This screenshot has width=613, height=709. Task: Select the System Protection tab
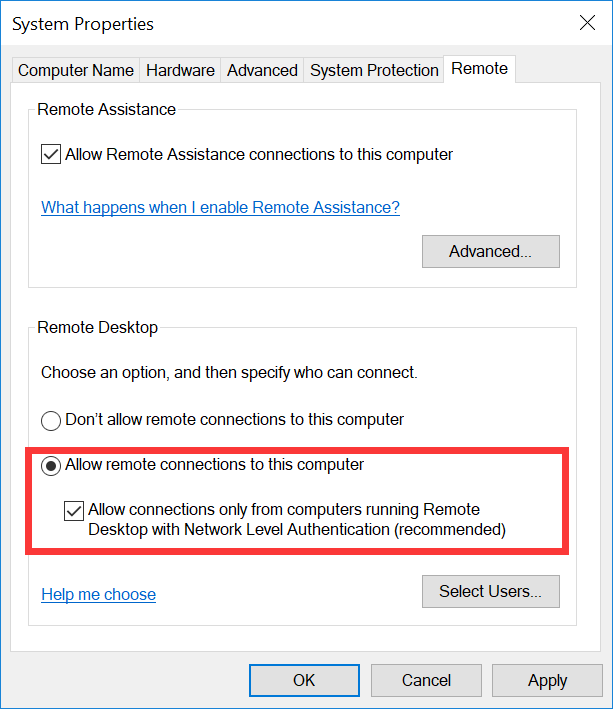click(x=374, y=70)
